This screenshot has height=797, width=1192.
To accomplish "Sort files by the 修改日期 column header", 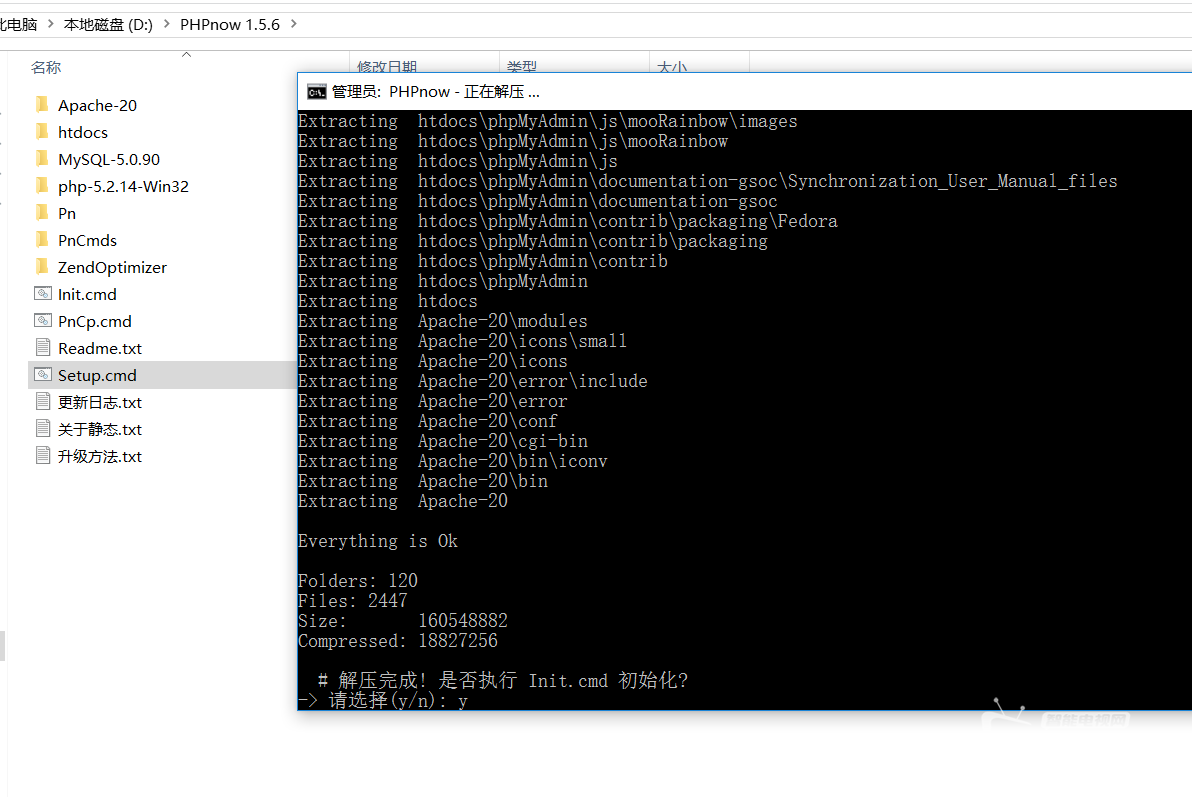I will [387, 66].
